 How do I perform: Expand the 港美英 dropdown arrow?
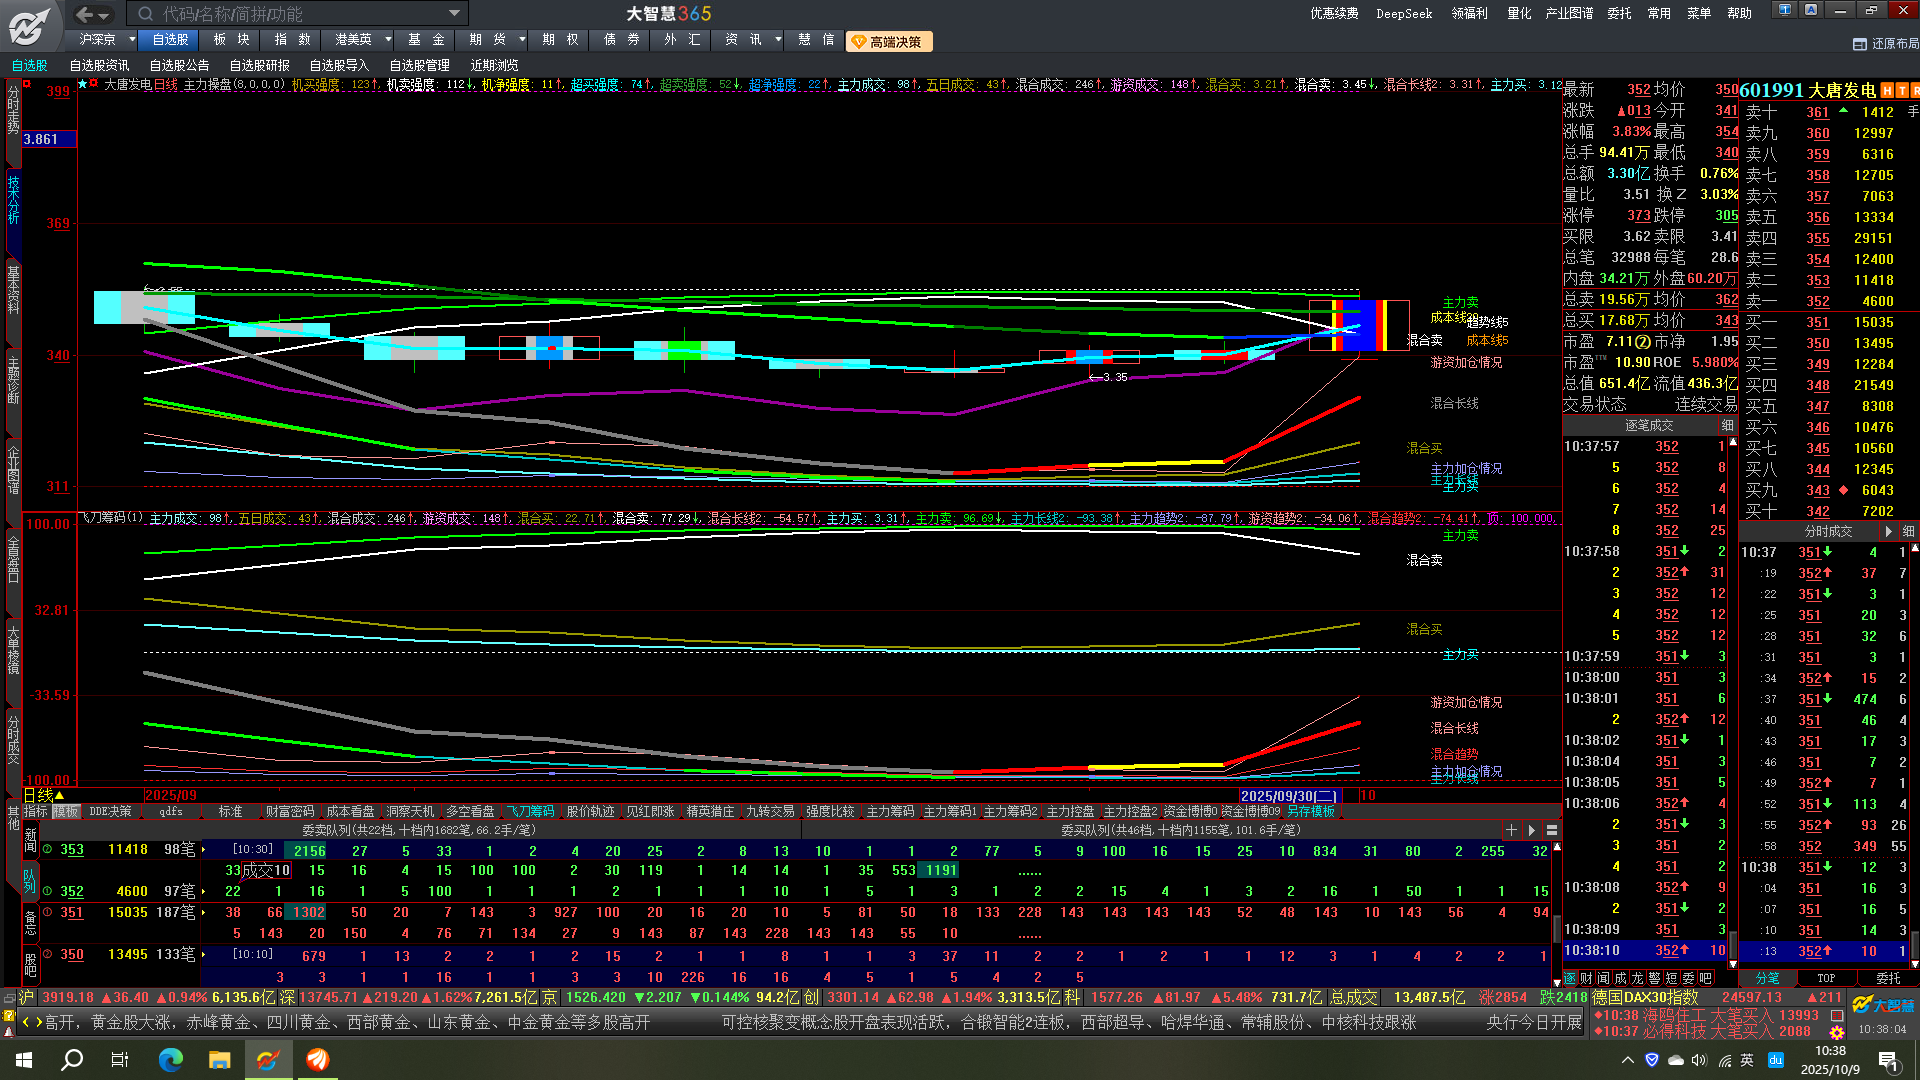point(388,40)
